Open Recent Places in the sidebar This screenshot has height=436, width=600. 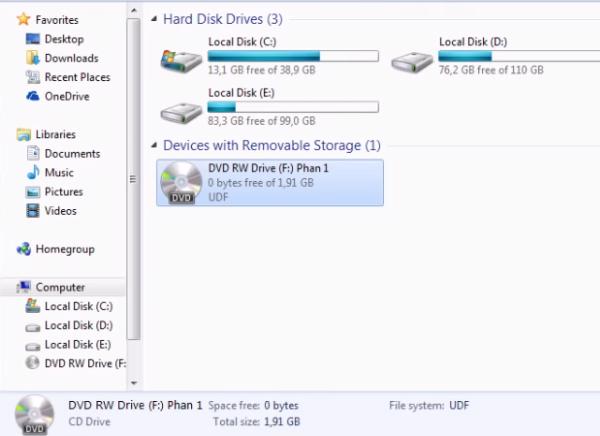(77, 77)
